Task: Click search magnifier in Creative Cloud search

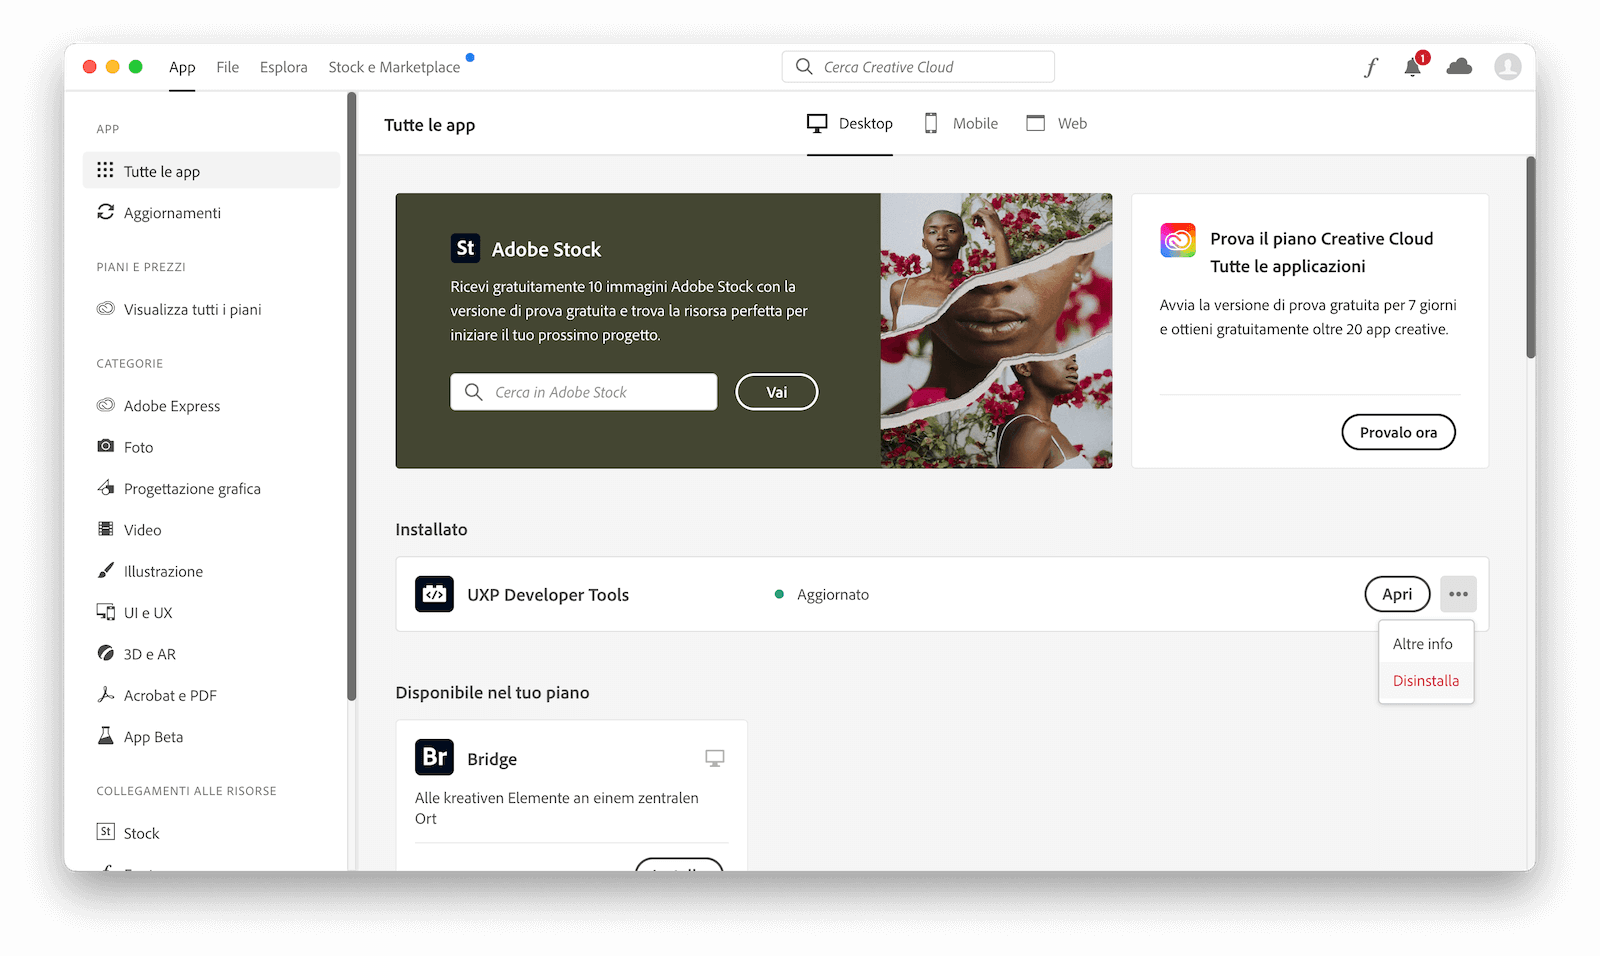Action: [x=804, y=67]
